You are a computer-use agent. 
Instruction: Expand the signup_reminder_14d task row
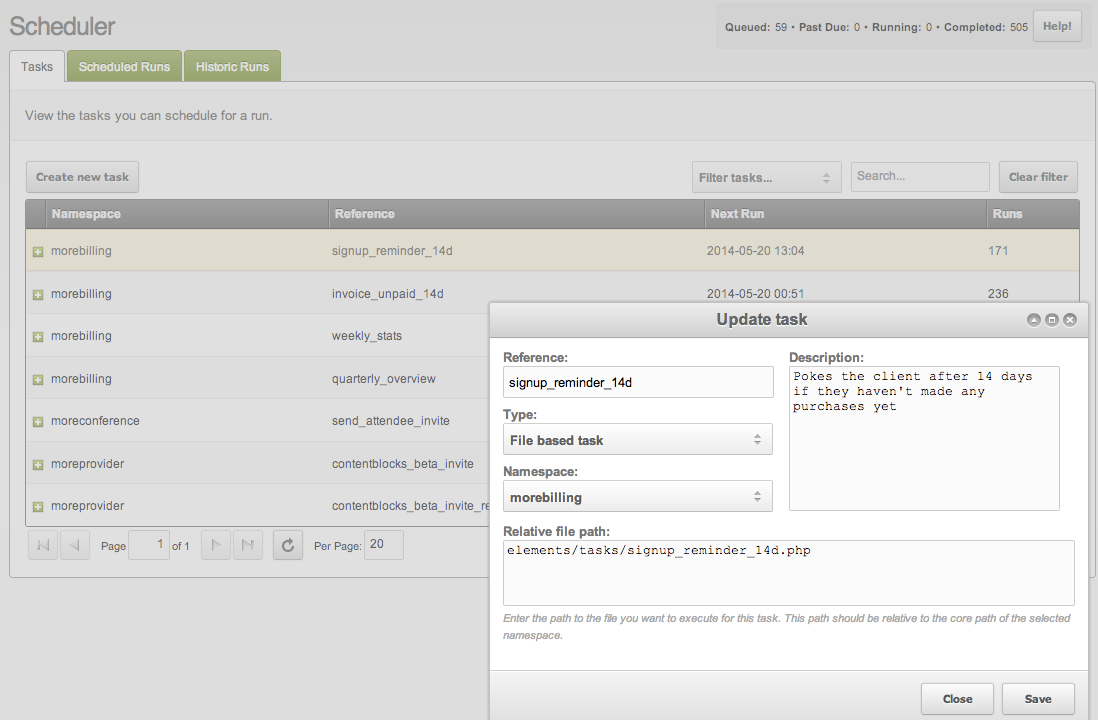coord(38,251)
